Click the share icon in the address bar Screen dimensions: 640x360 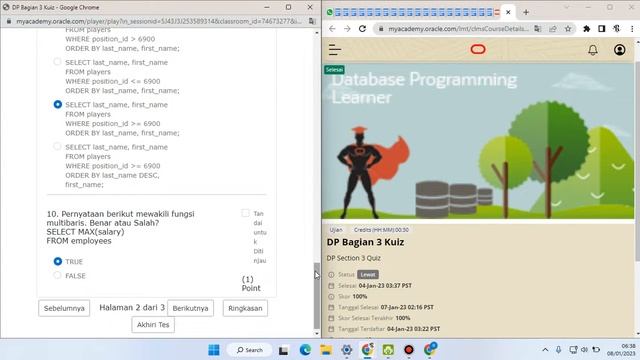click(x=553, y=29)
